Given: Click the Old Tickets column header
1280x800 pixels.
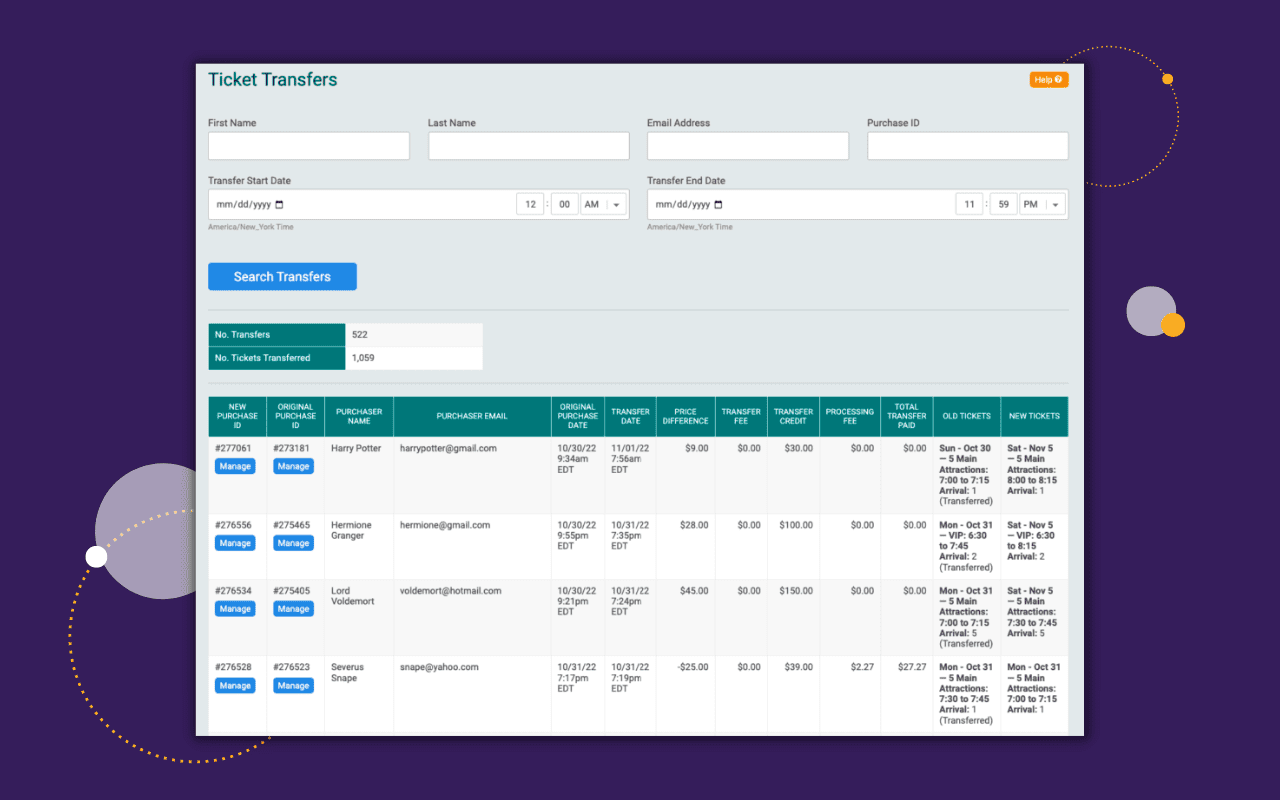Looking at the screenshot, I should click(967, 416).
